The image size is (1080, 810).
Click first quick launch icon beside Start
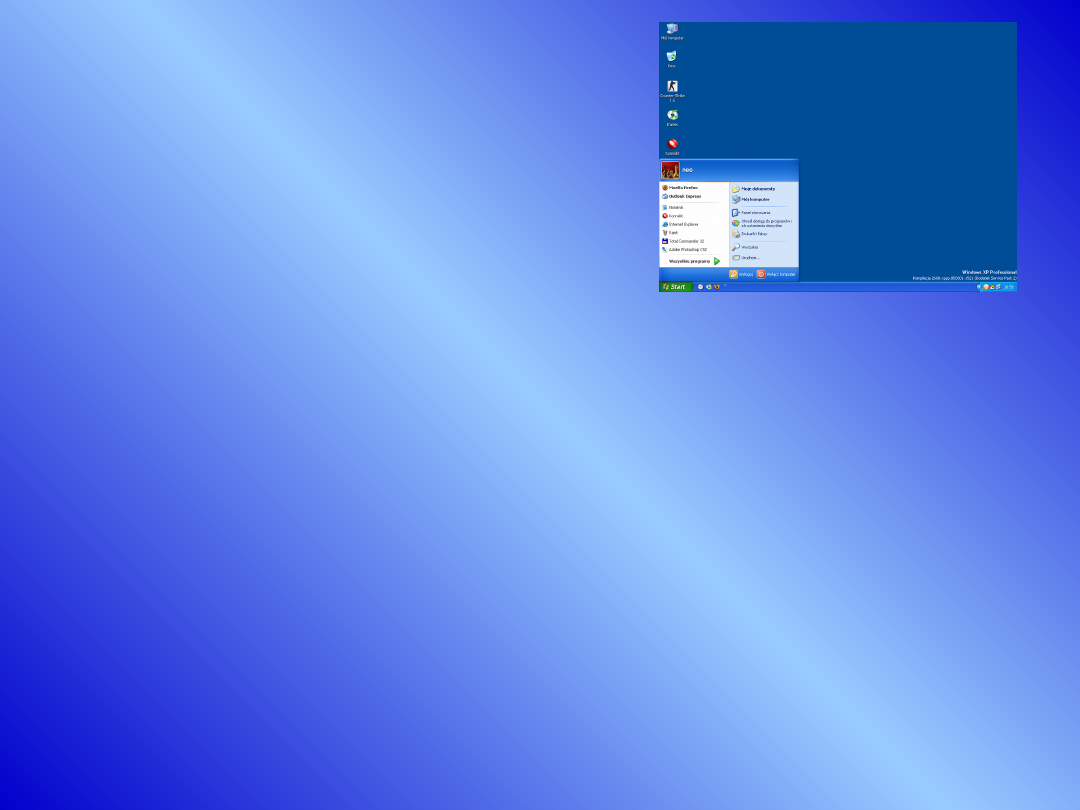tap(700, 287)
